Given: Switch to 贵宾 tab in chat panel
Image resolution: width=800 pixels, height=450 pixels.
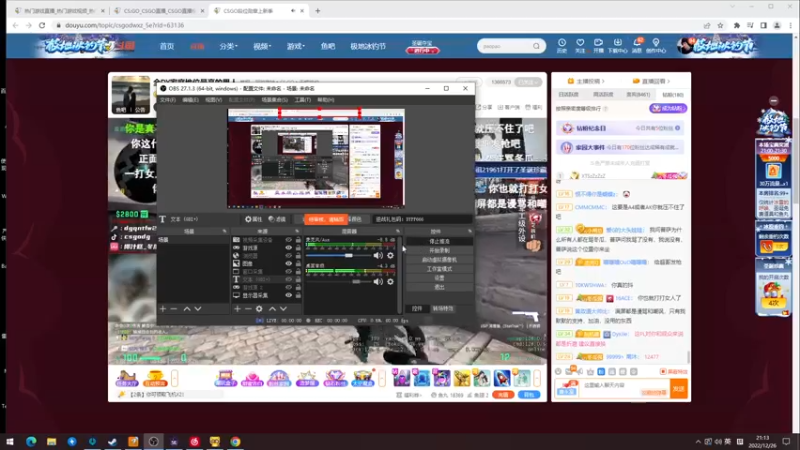Looking at the screenshot, I should pyautogui.click(x=638, y=95).
